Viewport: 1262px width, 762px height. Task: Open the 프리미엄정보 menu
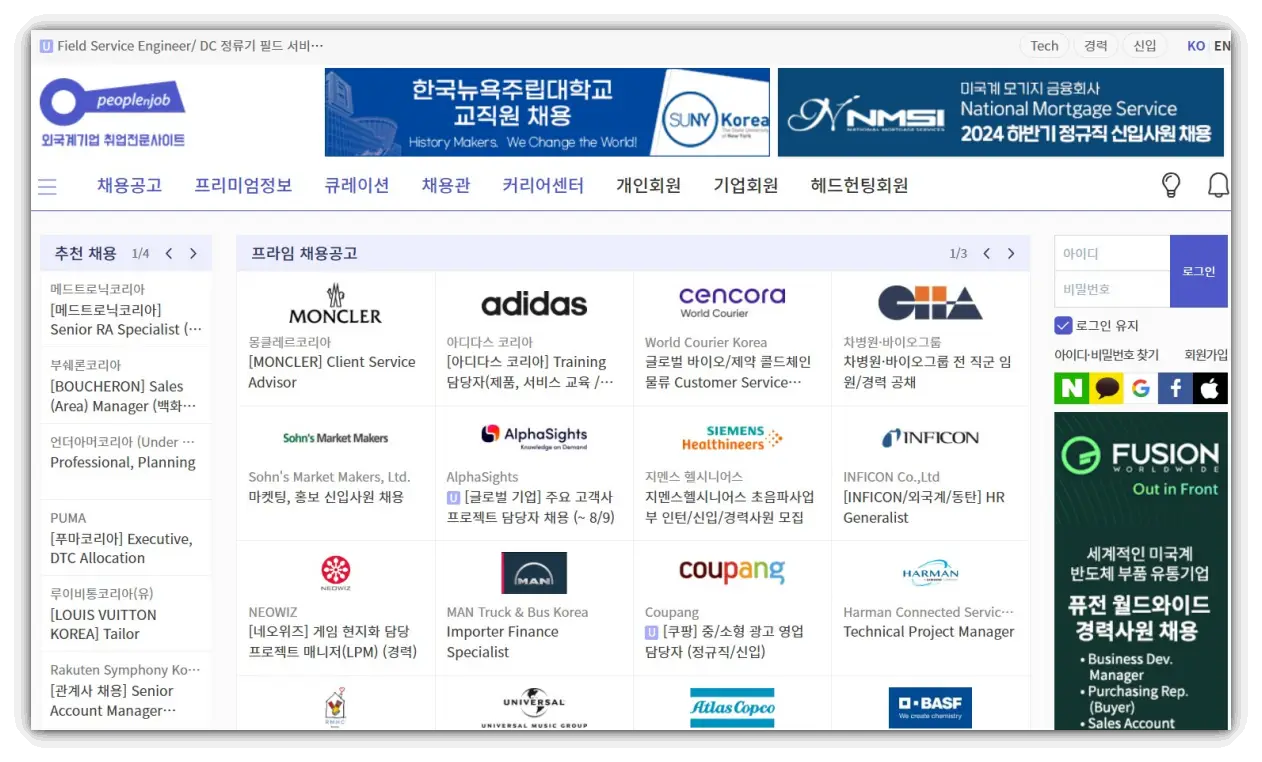pos(243,185)
